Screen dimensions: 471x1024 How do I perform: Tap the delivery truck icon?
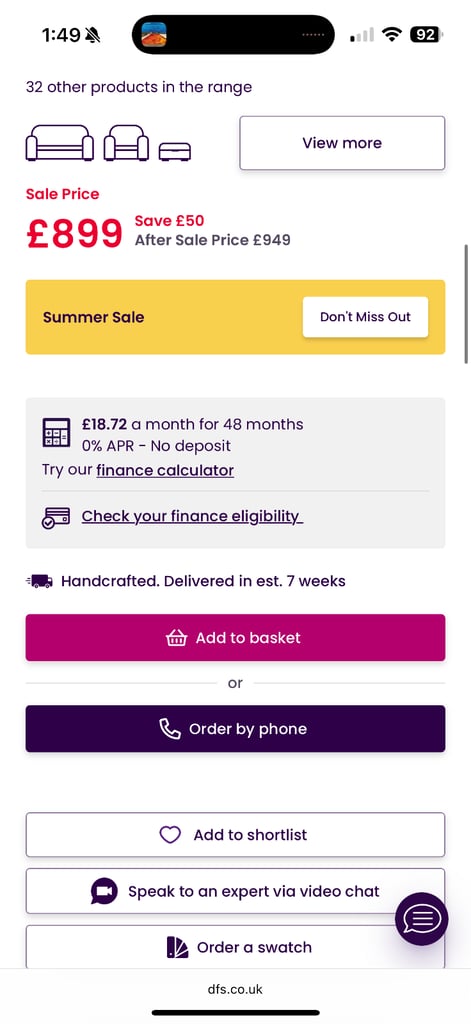coord(40,581)
